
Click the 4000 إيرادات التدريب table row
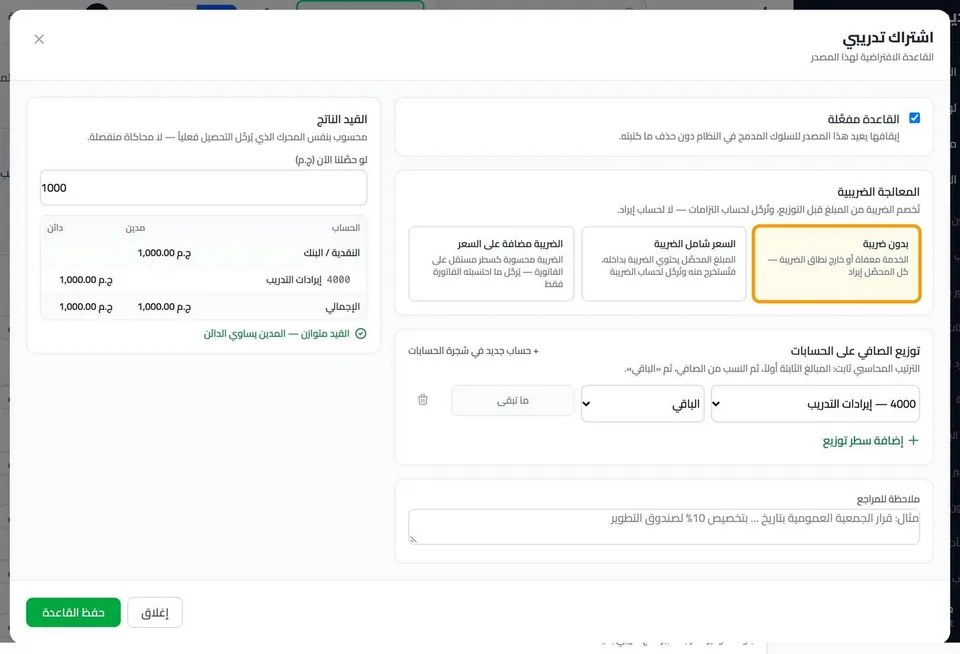[203, 280]
